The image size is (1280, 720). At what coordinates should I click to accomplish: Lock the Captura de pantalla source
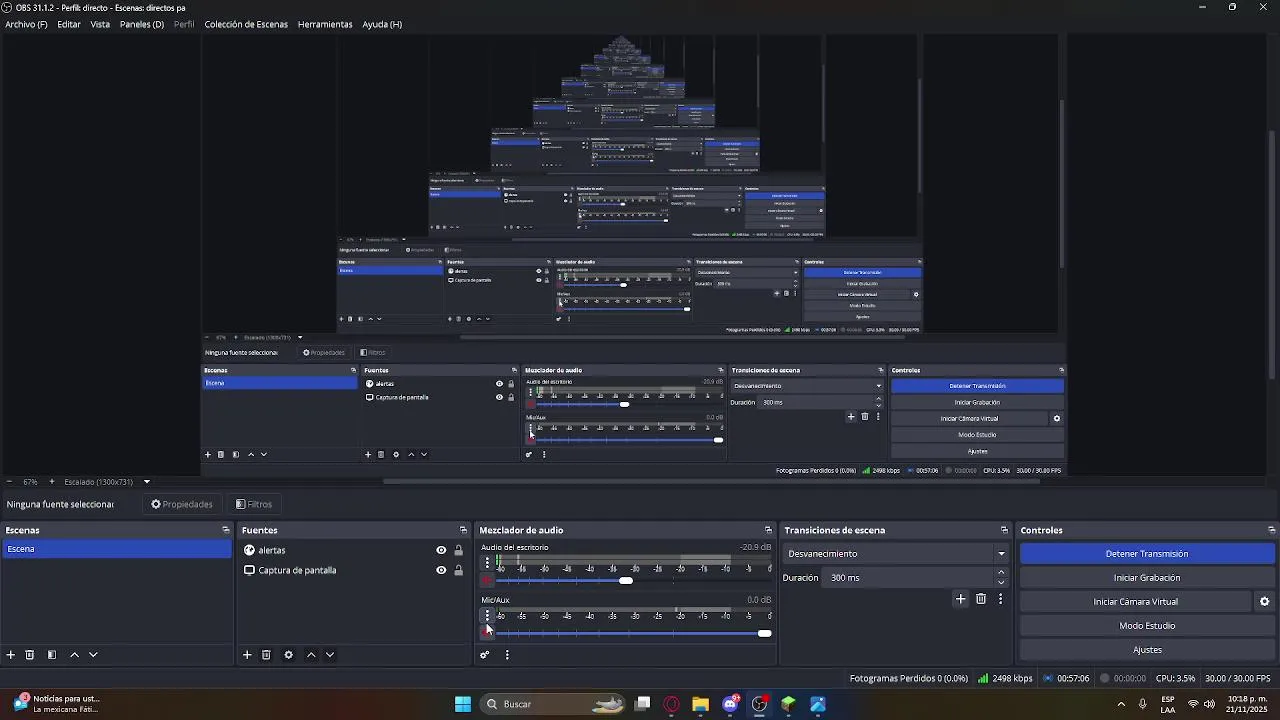(458, 570)
